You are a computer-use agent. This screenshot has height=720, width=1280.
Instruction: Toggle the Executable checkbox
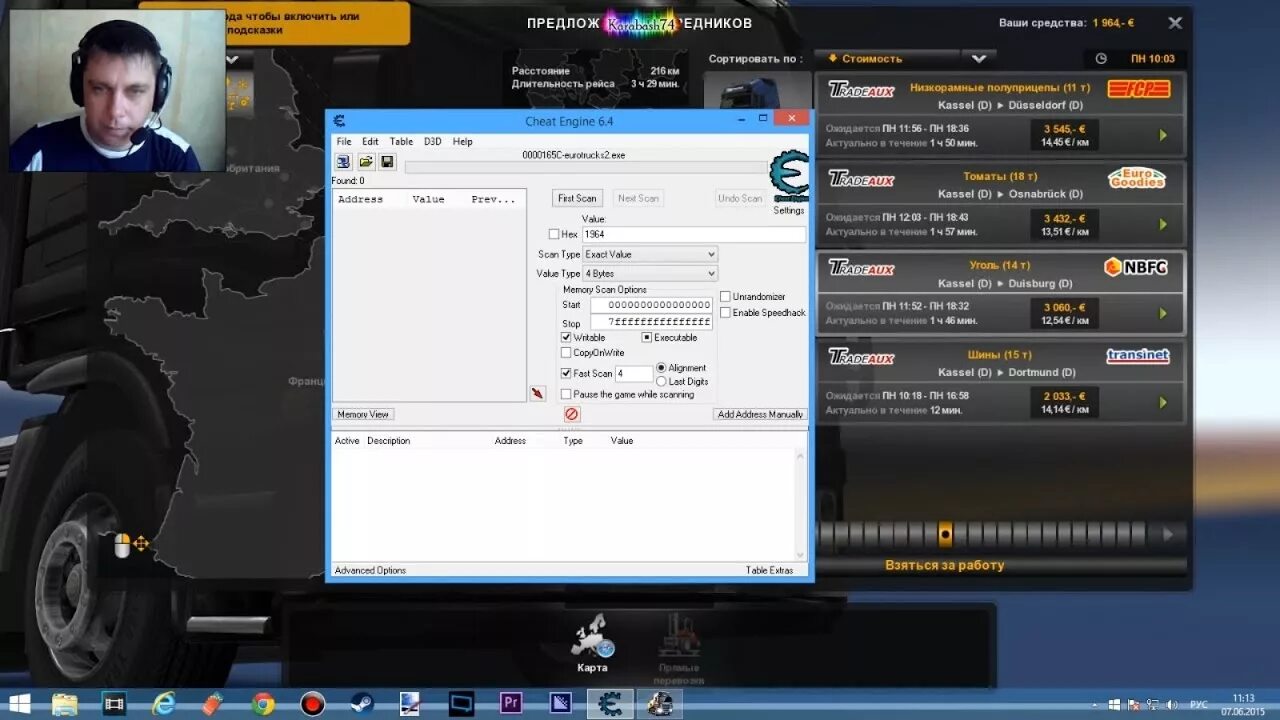point(647,337)
